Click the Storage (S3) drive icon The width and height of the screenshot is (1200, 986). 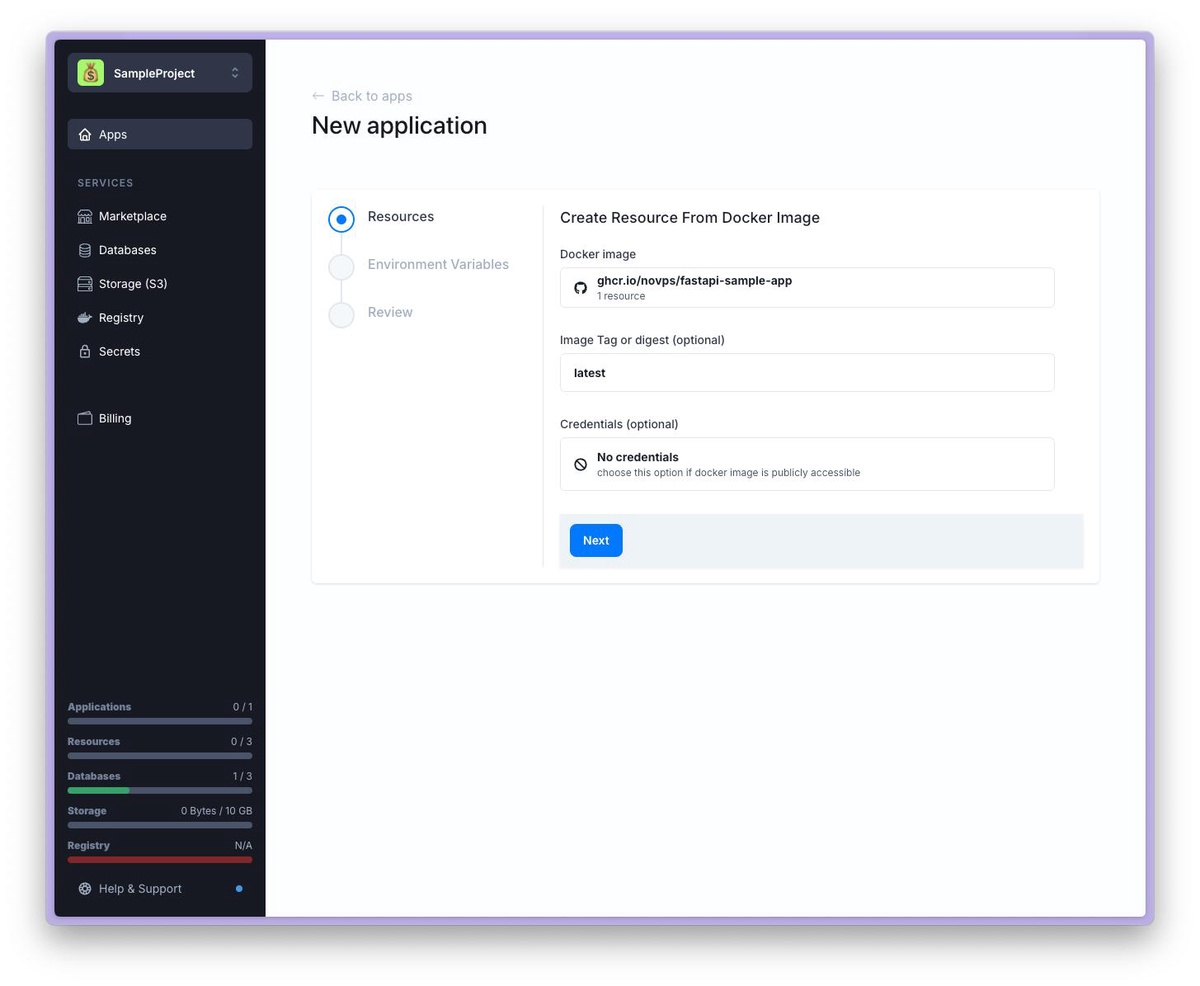pos(85,284)
